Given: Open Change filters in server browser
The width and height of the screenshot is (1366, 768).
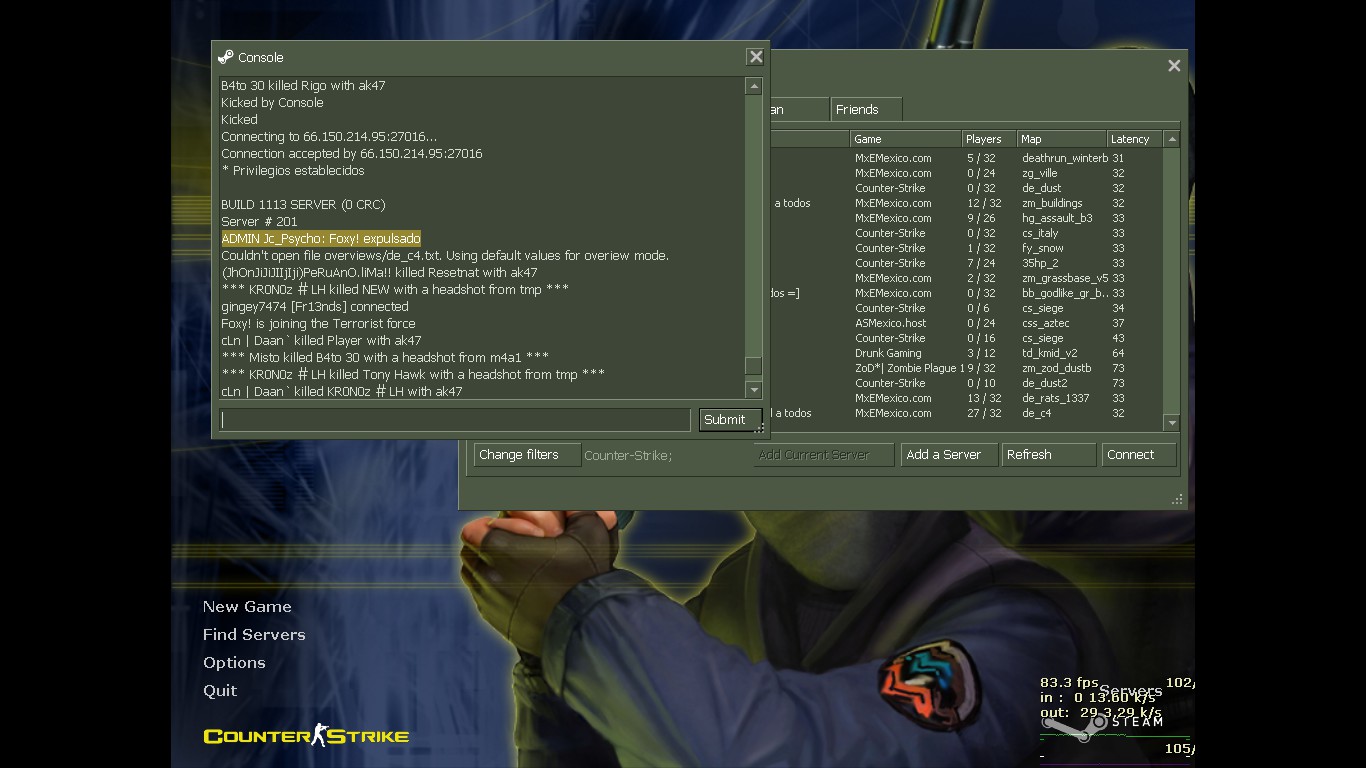Looking at the screenshot, I should (526, 455).
